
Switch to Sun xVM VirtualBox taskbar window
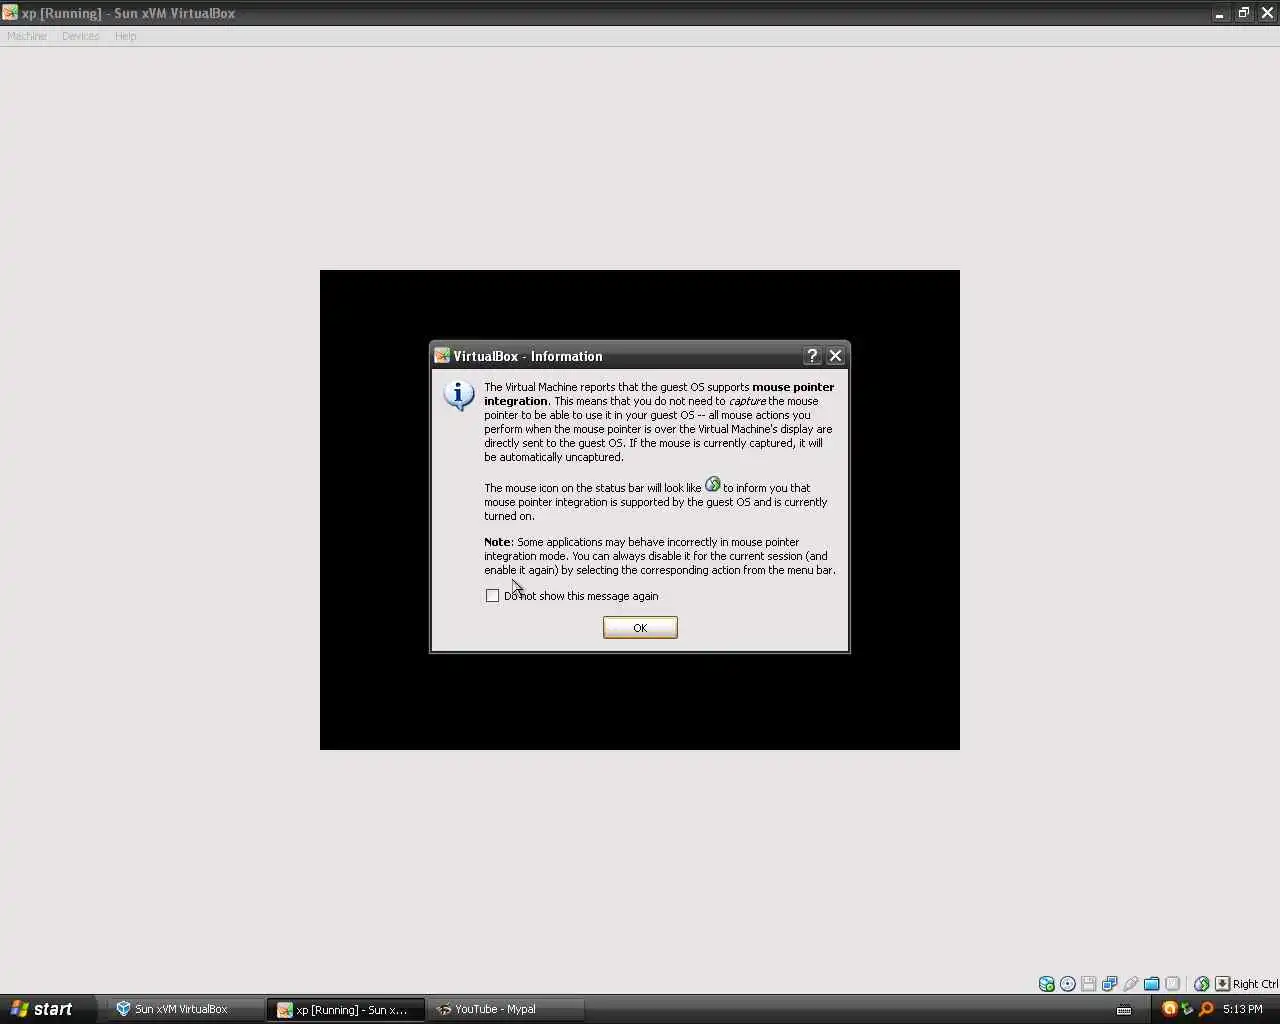coord(185,1009)
